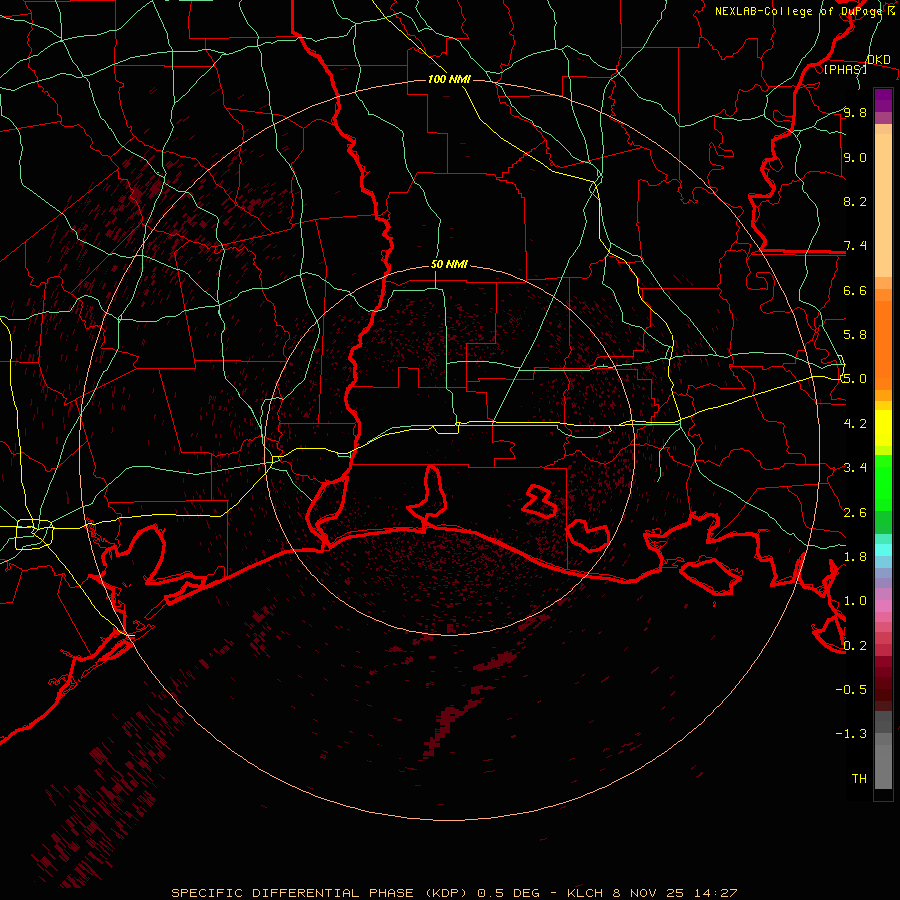The width and height of the screenshot is (900, 900).
Task: Click the -0.5 value on the legend
Action: [851, 690]
